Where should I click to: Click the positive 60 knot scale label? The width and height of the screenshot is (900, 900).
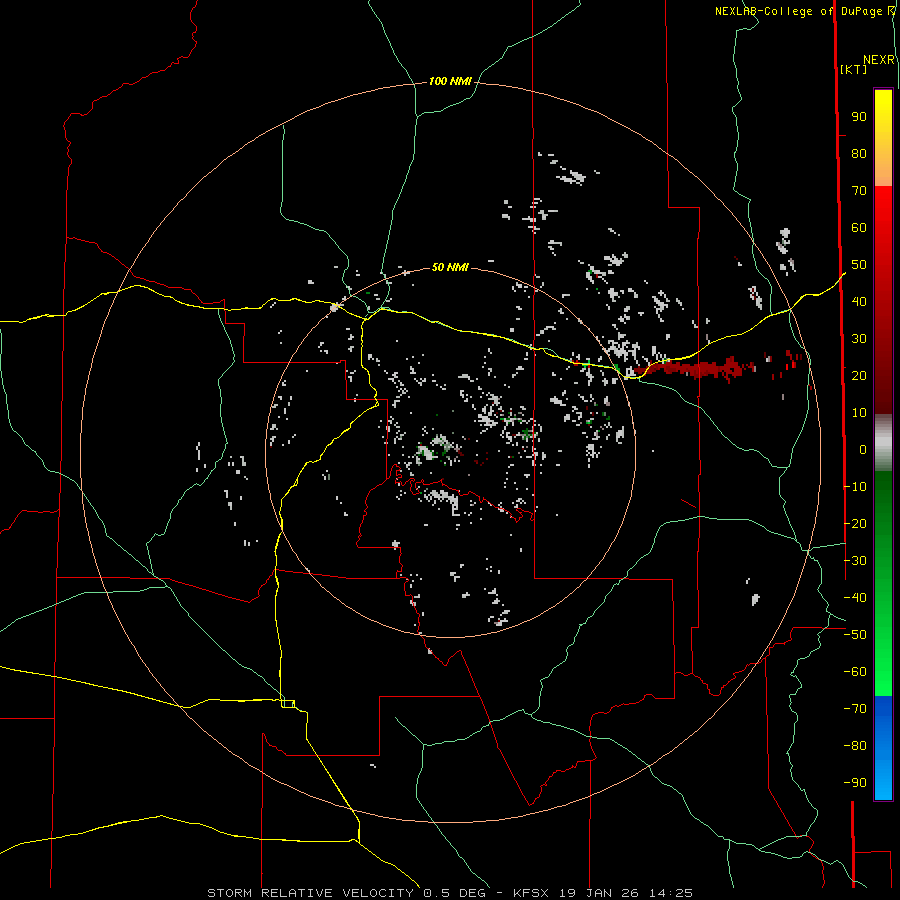tap(859, 228)
